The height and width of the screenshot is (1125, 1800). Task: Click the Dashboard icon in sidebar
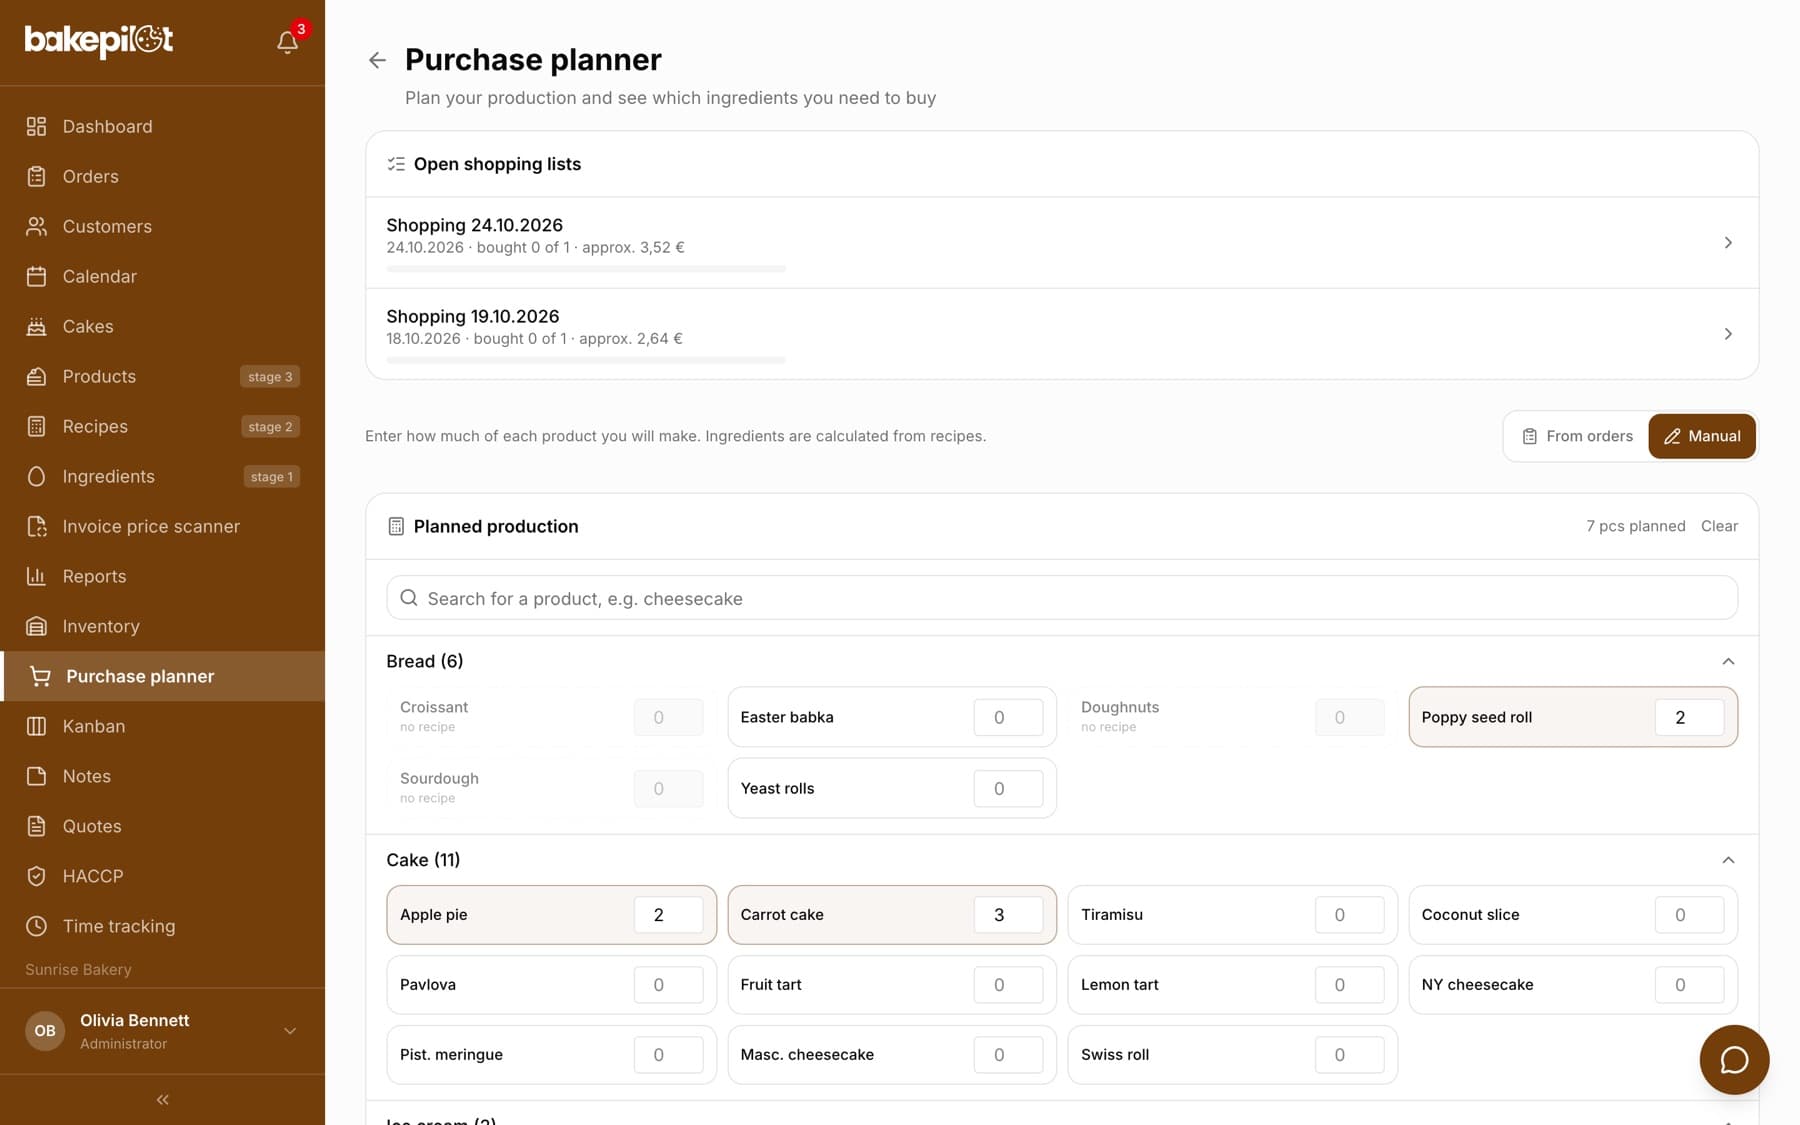click(x=36, y=126)
